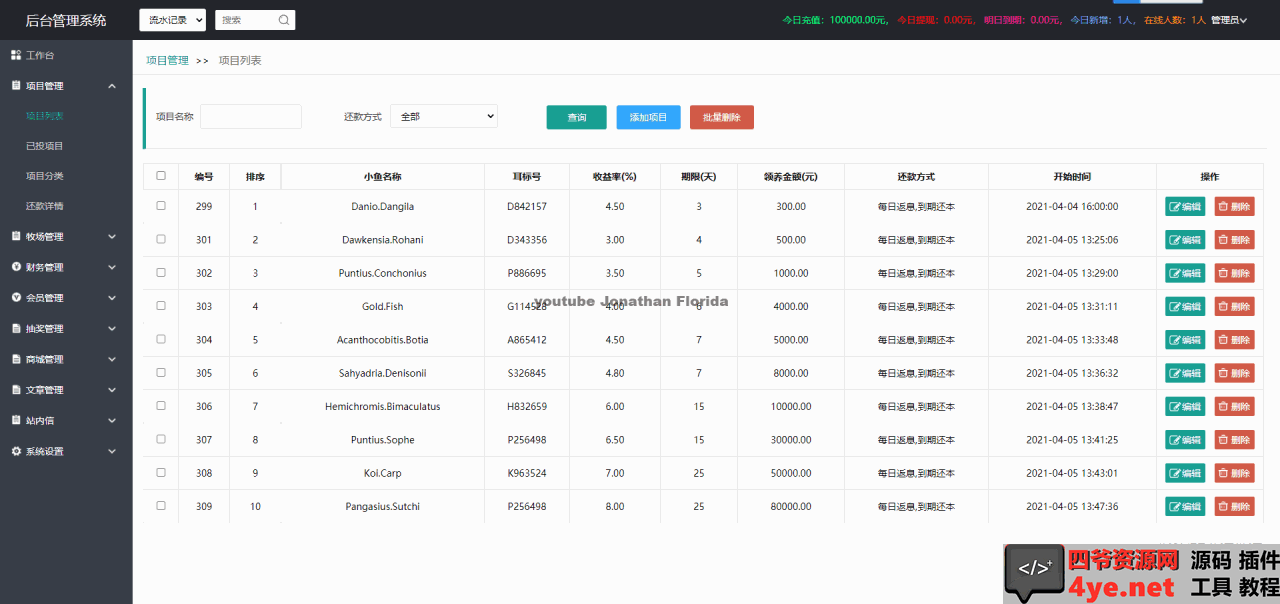Go to 项目分类 in the sidebar

coord(45,176)
